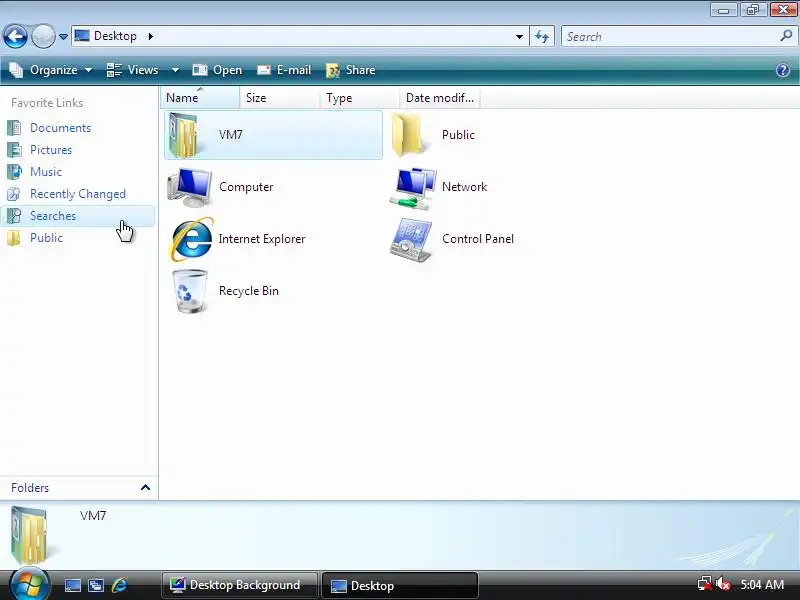
Task: Click Switch between windows quick launch icon
Action: pyautogui.click(x=95, y=585)
